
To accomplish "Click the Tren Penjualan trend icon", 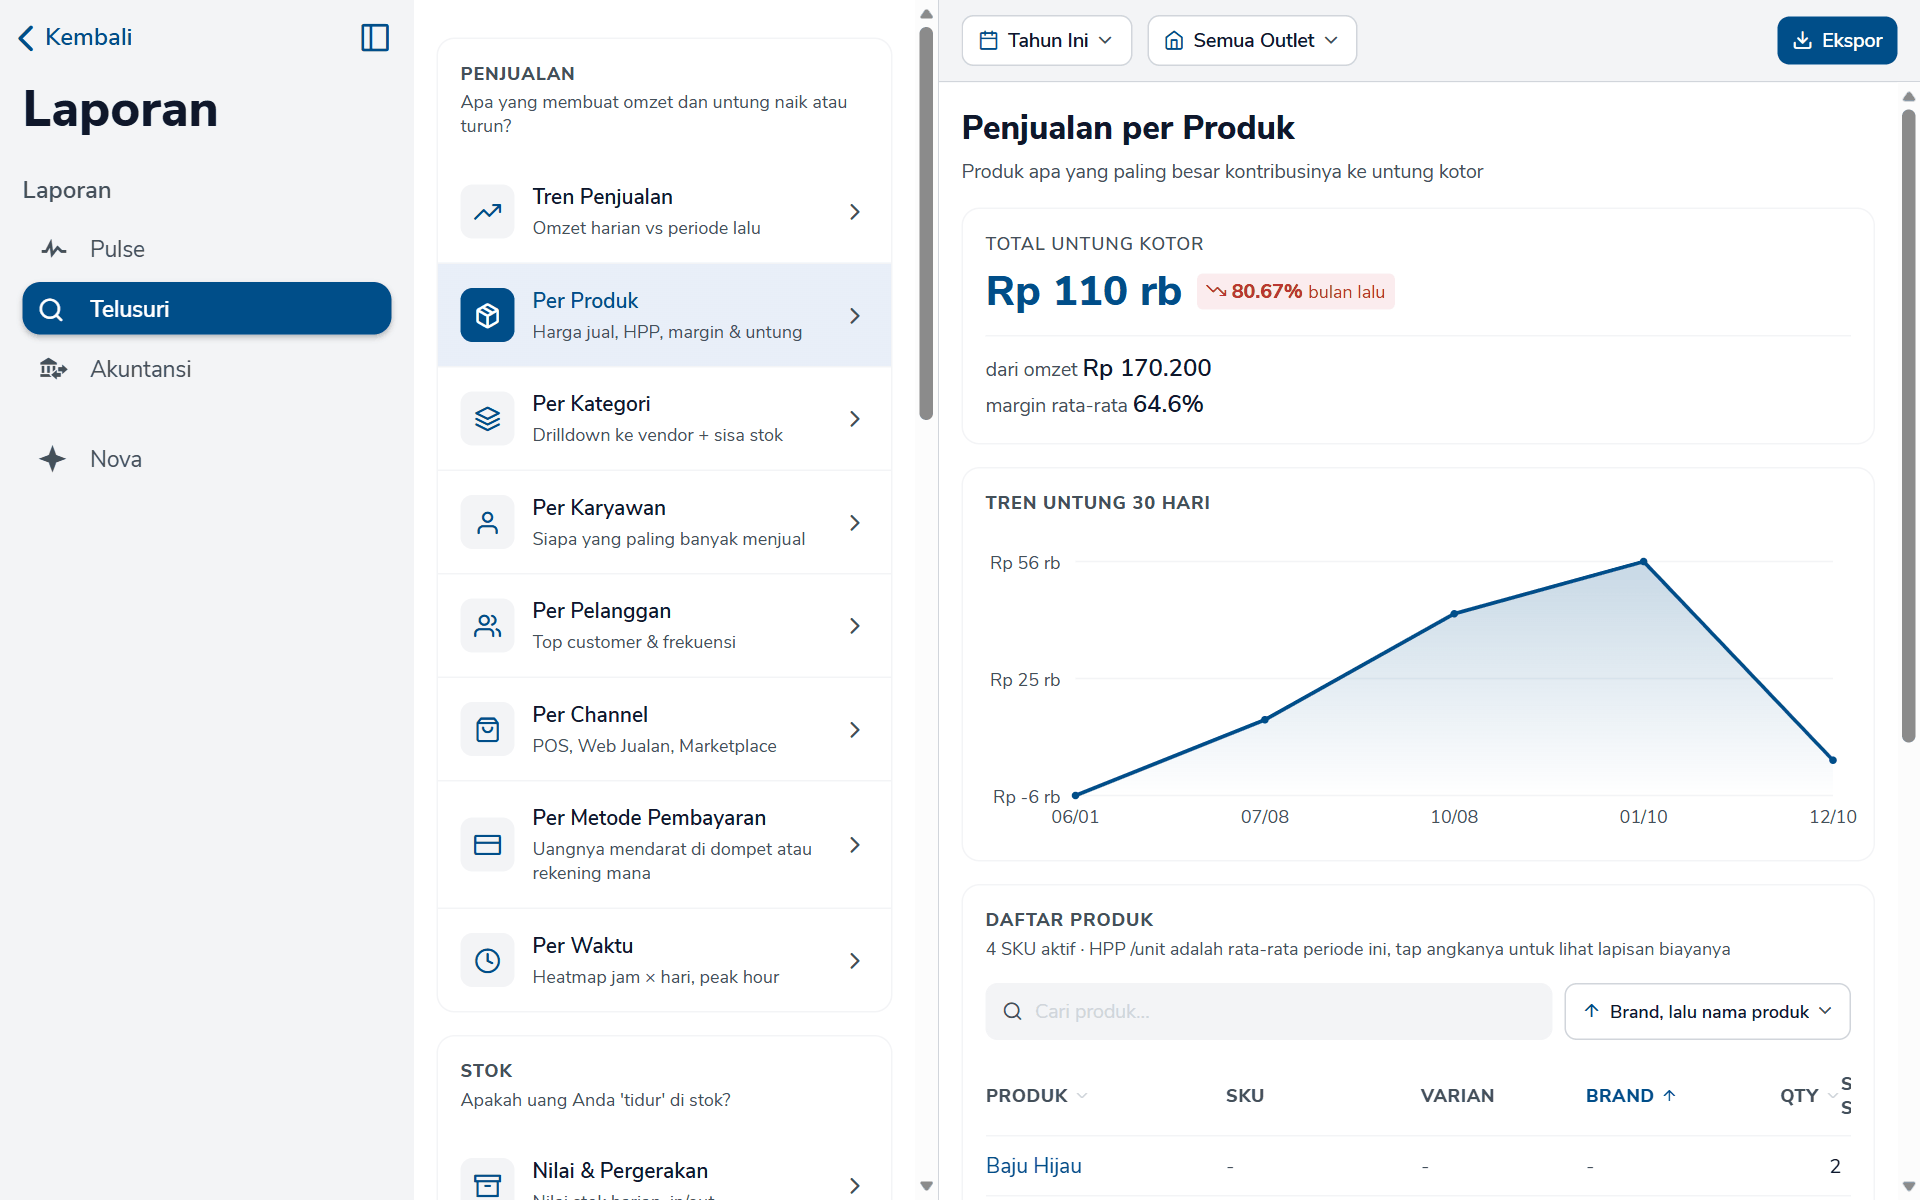I will (487, 212).
